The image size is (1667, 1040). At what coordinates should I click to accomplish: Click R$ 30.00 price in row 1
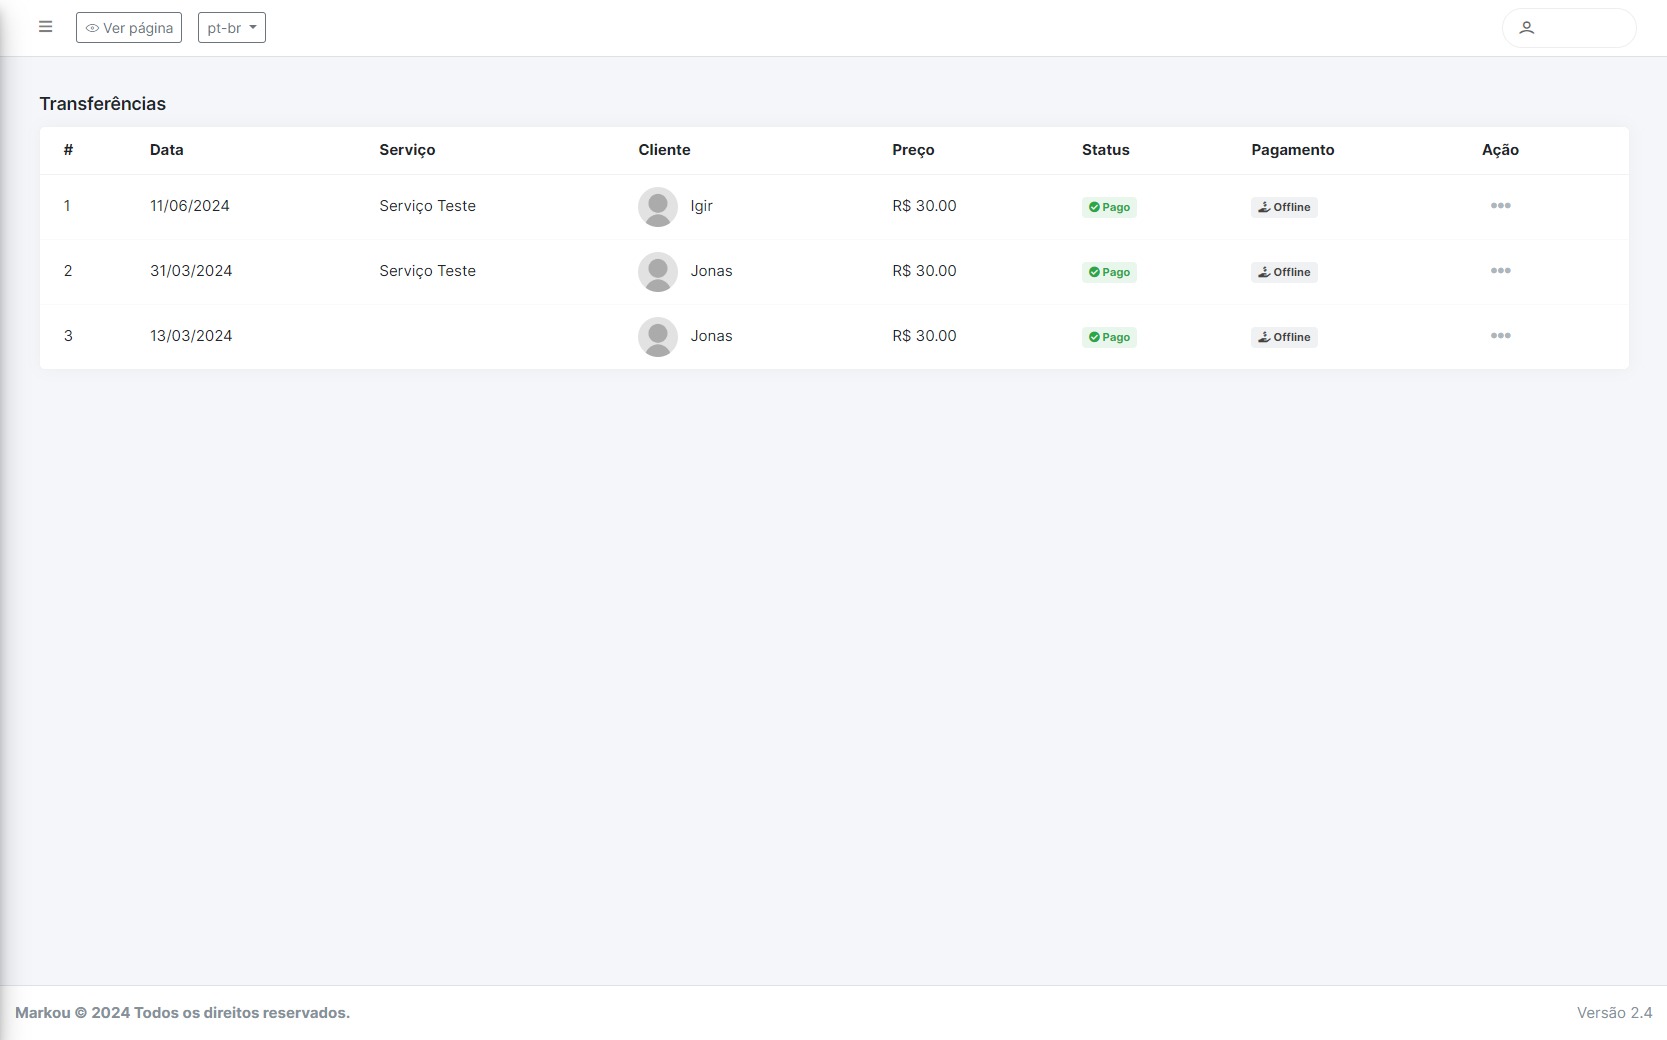[x=924, y=206]
